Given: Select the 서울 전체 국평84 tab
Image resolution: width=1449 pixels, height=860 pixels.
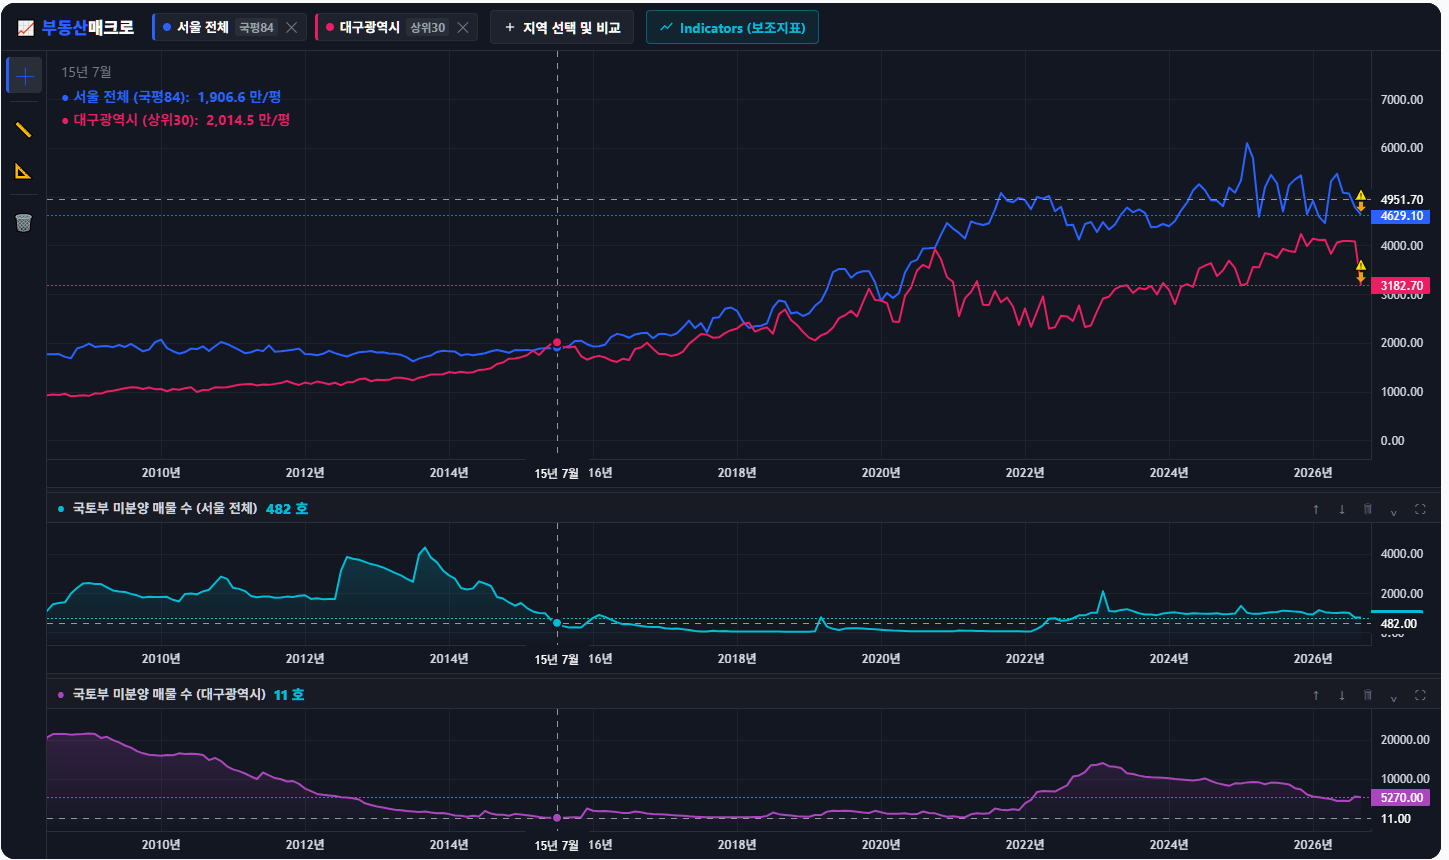Looking at the screenshot, I should (218, 28).
